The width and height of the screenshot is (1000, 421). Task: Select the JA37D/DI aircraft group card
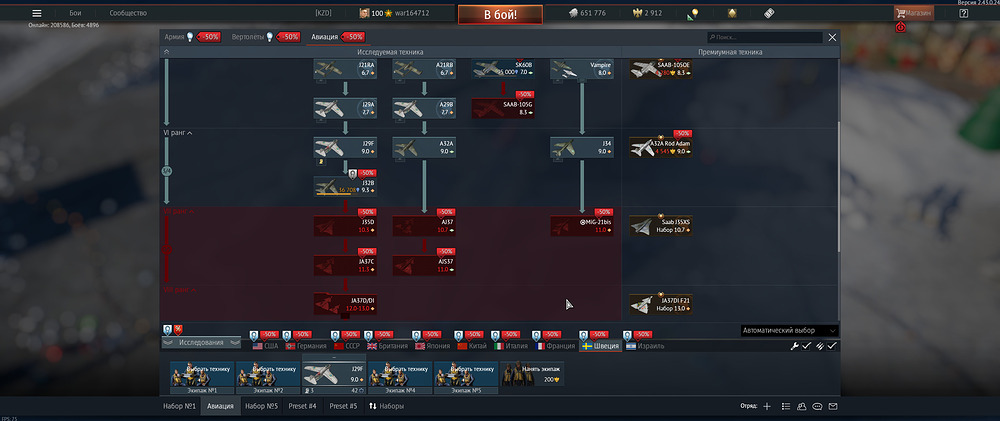pyautogui.click(x=345, y=304)
